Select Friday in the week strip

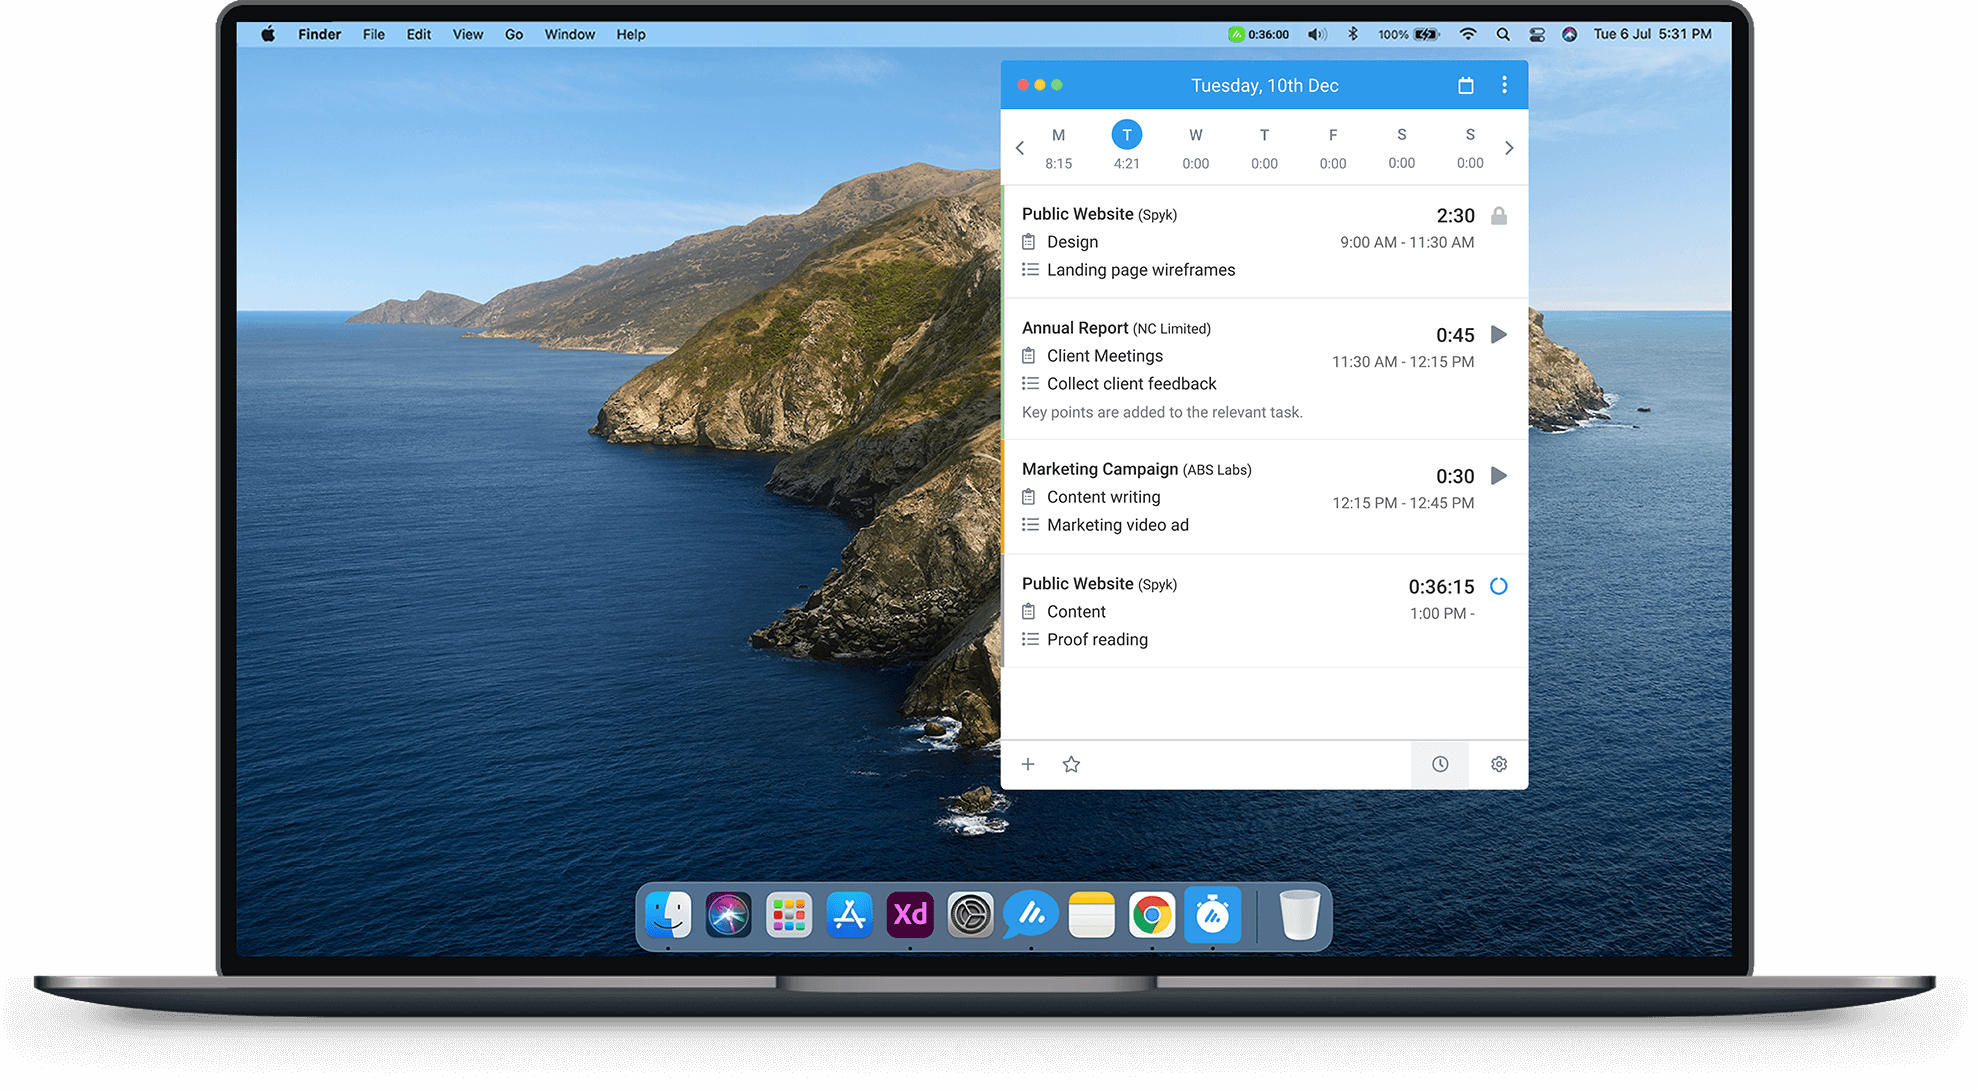pos(1332,134)
